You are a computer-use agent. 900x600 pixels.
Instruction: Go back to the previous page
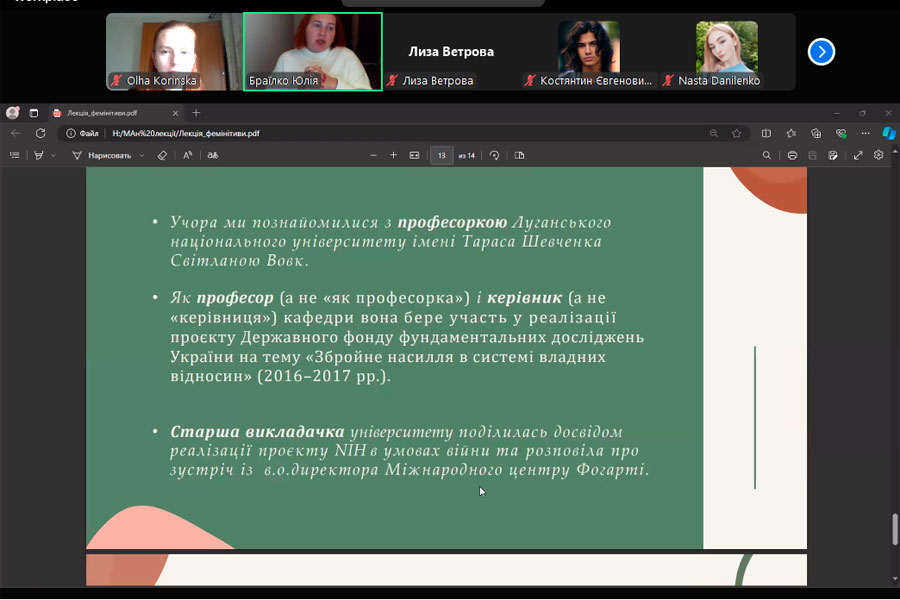(x=15, y=133)
